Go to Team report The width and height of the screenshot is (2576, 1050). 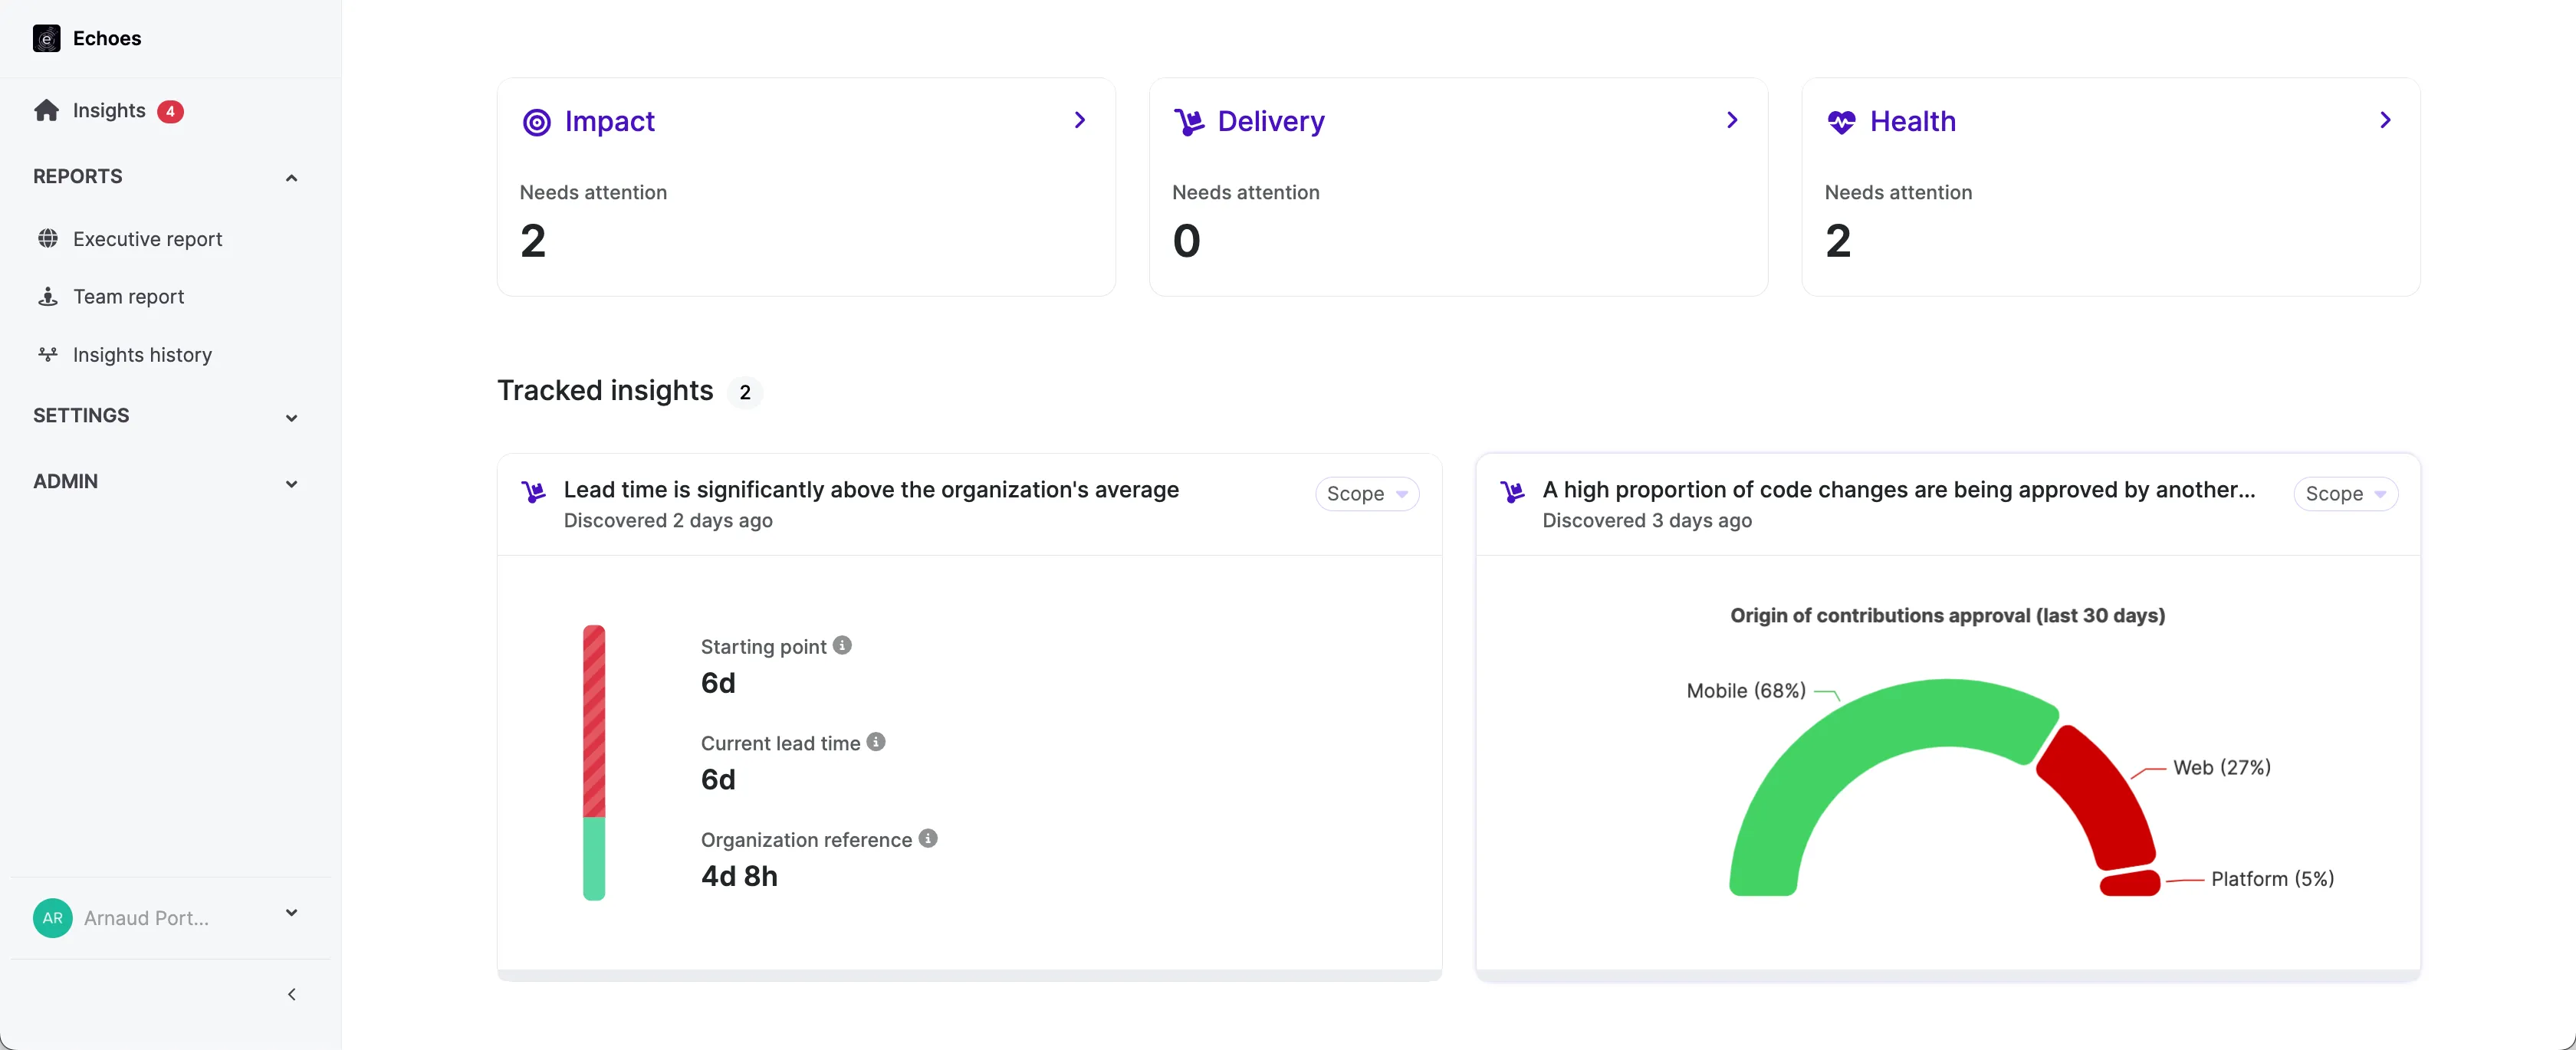click(x=128, y=297)
